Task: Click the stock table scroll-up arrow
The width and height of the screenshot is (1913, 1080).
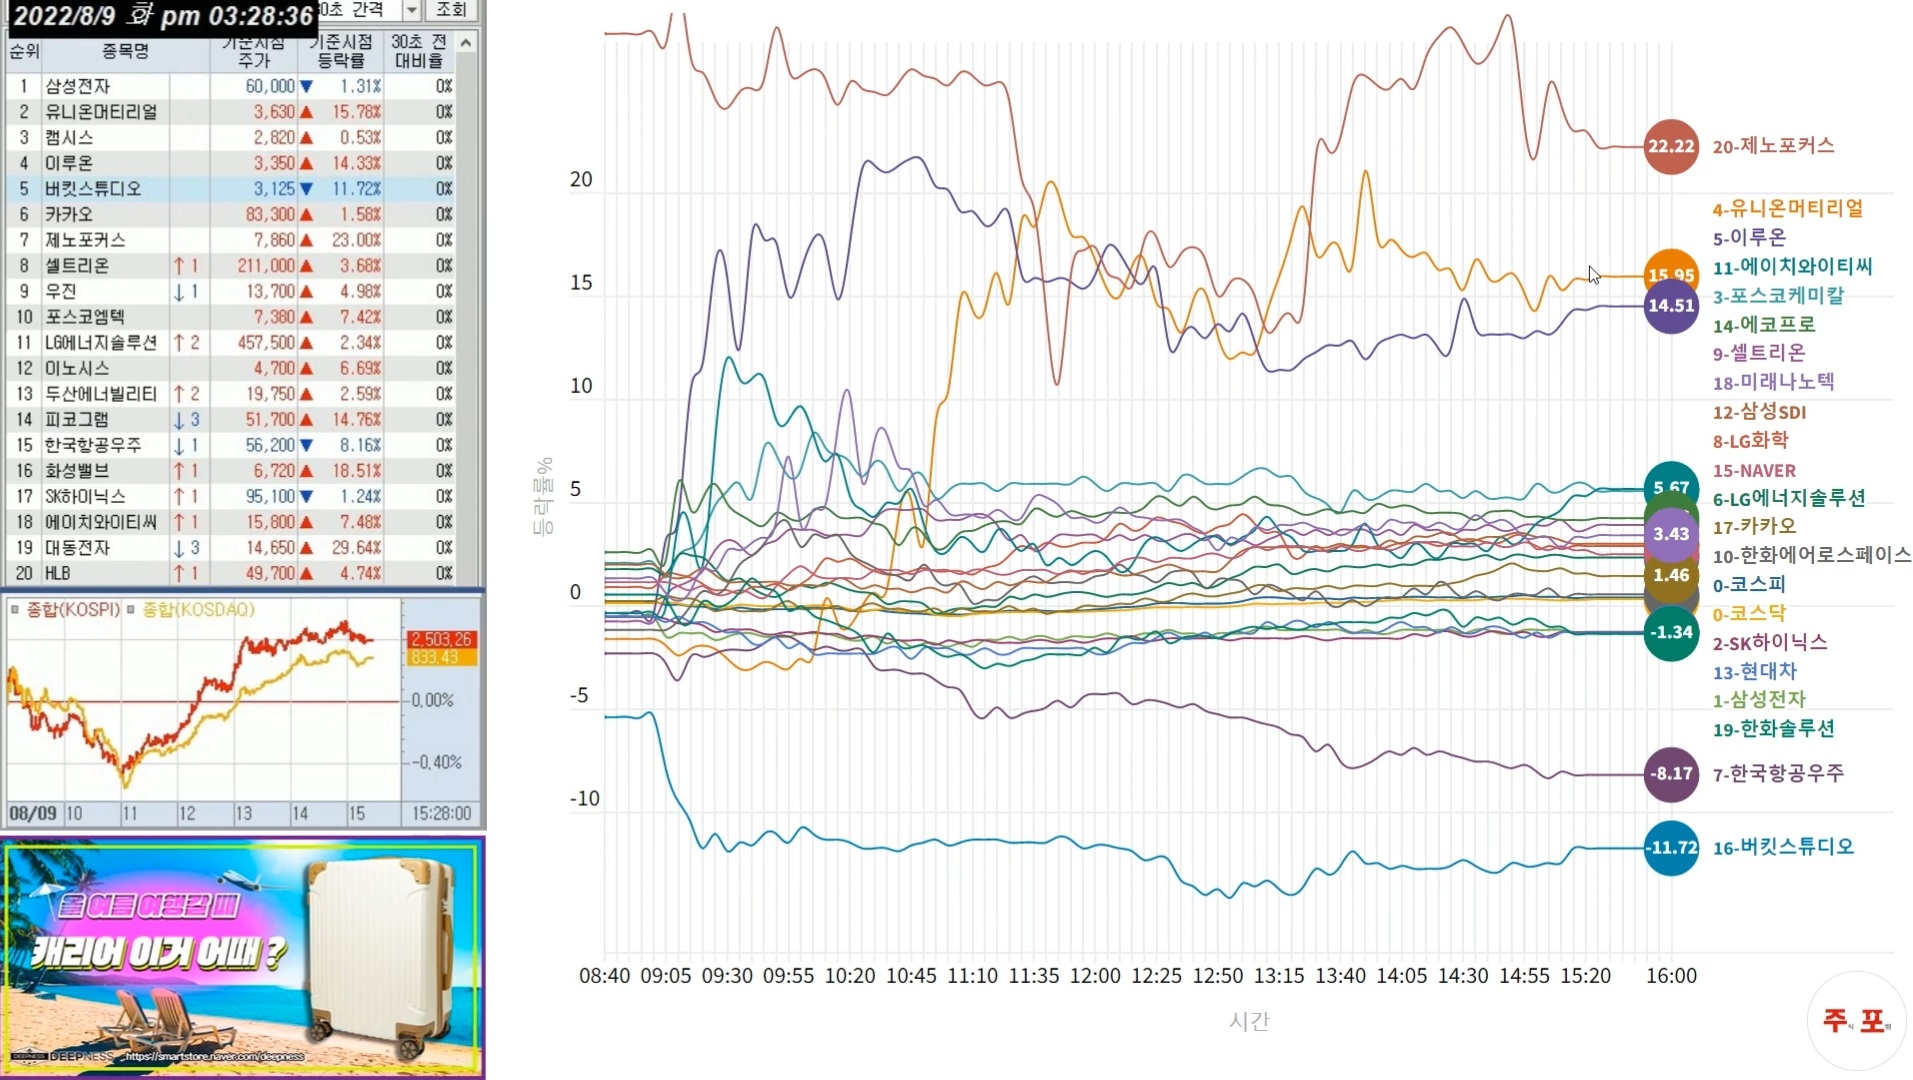Action: (466, 42)
